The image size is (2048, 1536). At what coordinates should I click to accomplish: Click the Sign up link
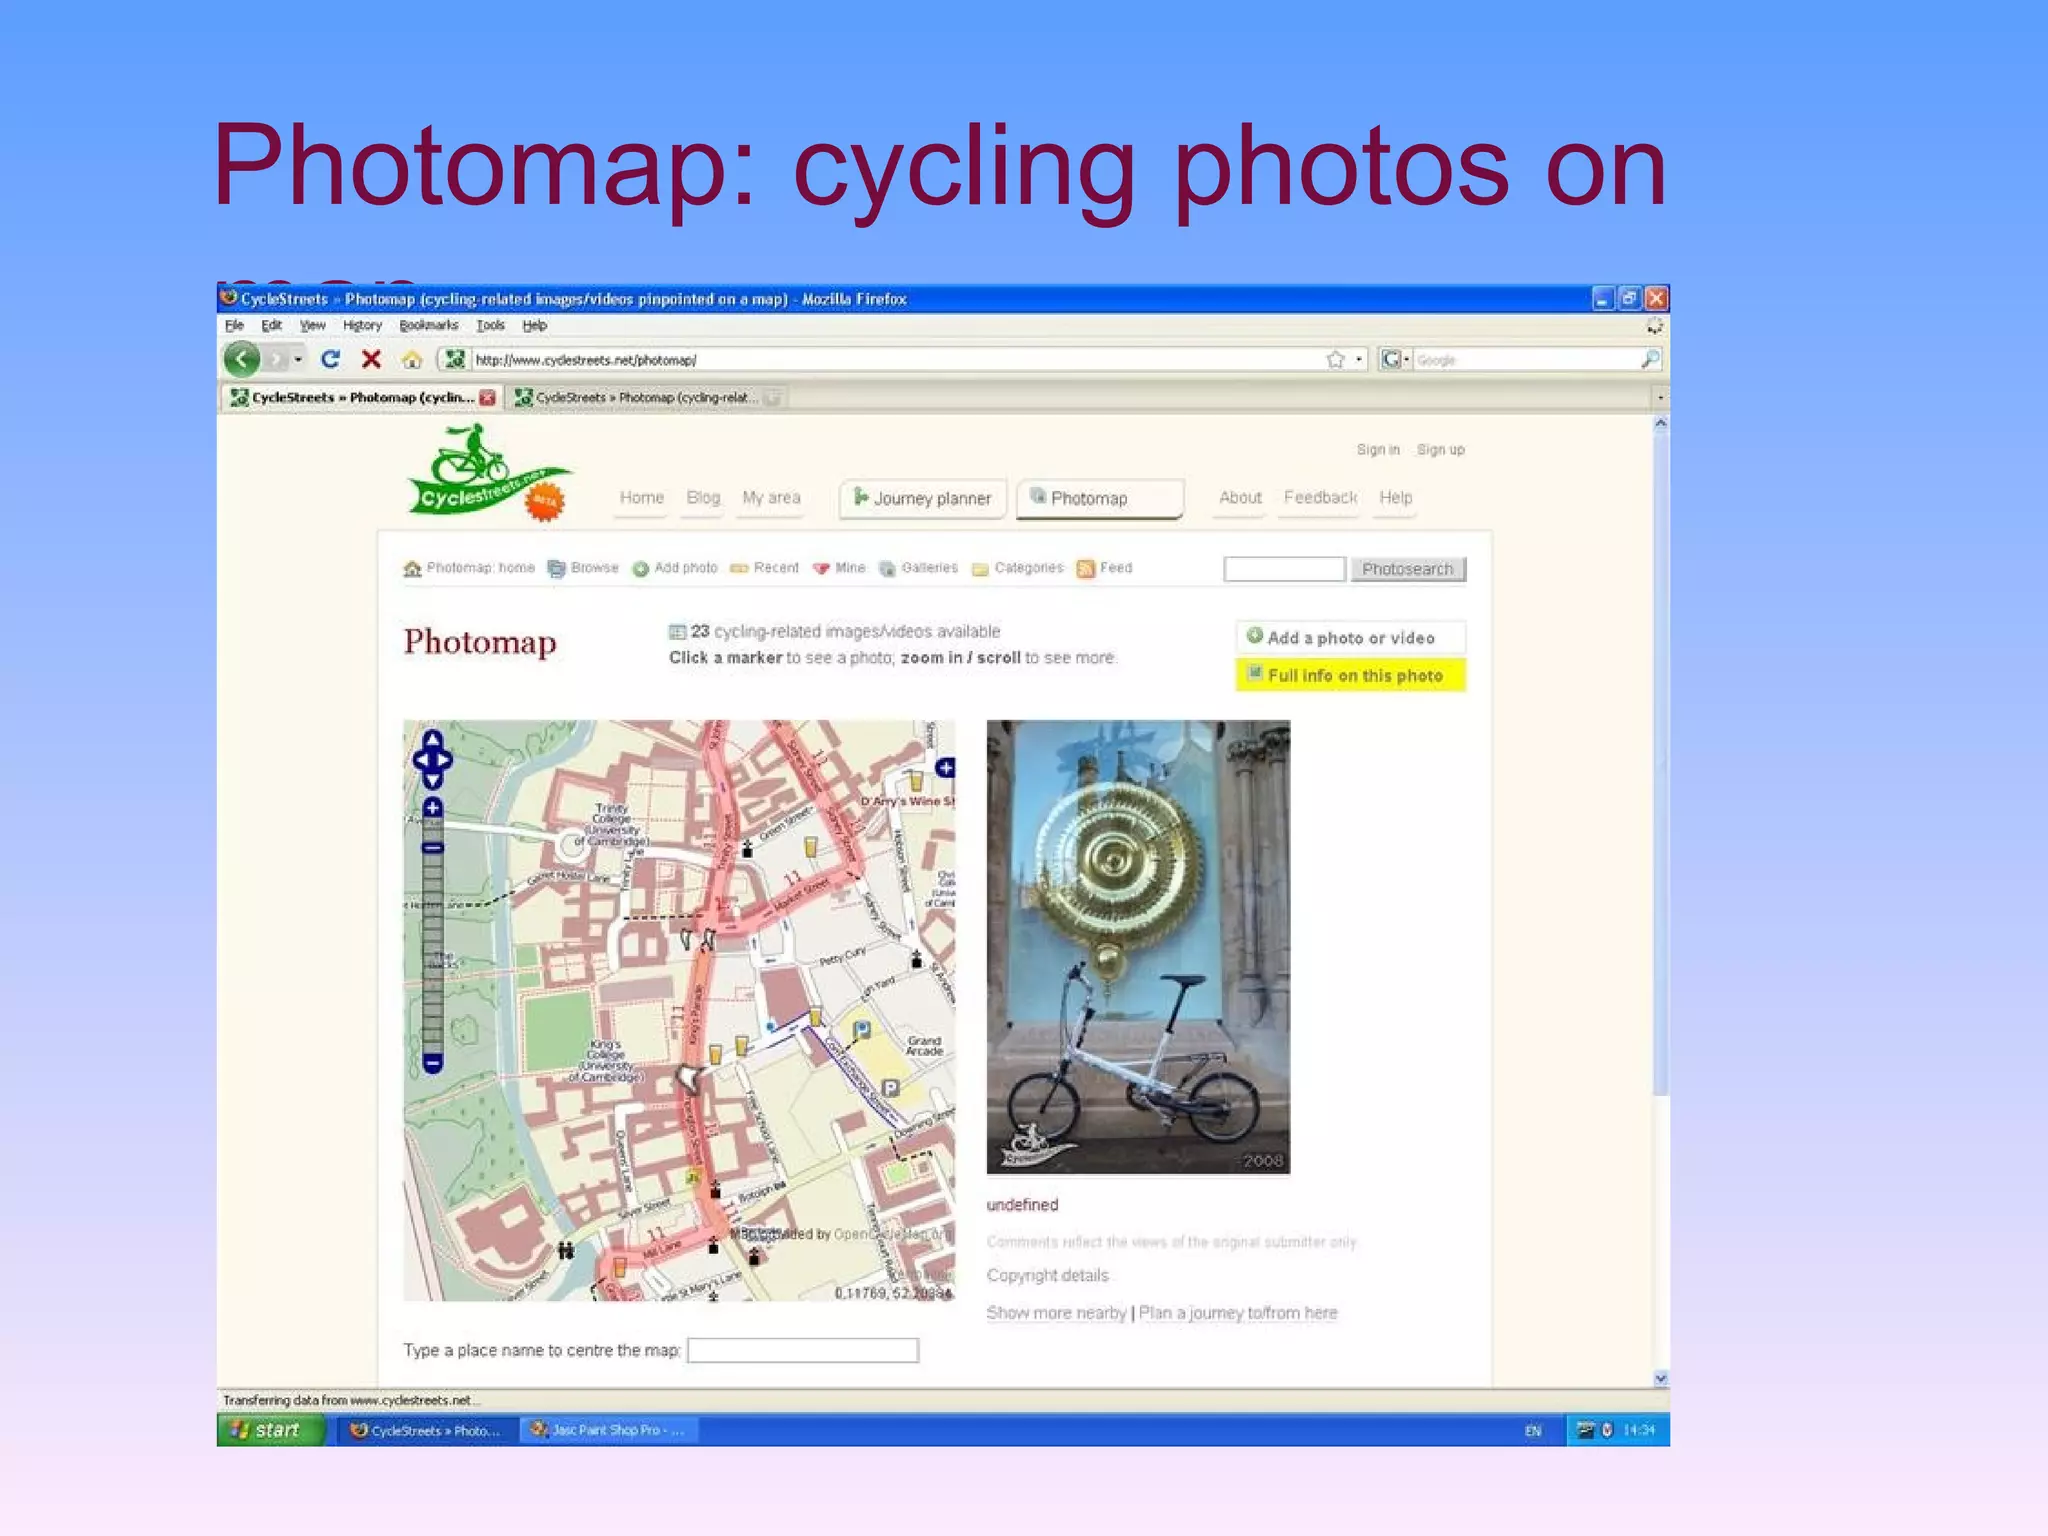click(x=1441, y=450)
